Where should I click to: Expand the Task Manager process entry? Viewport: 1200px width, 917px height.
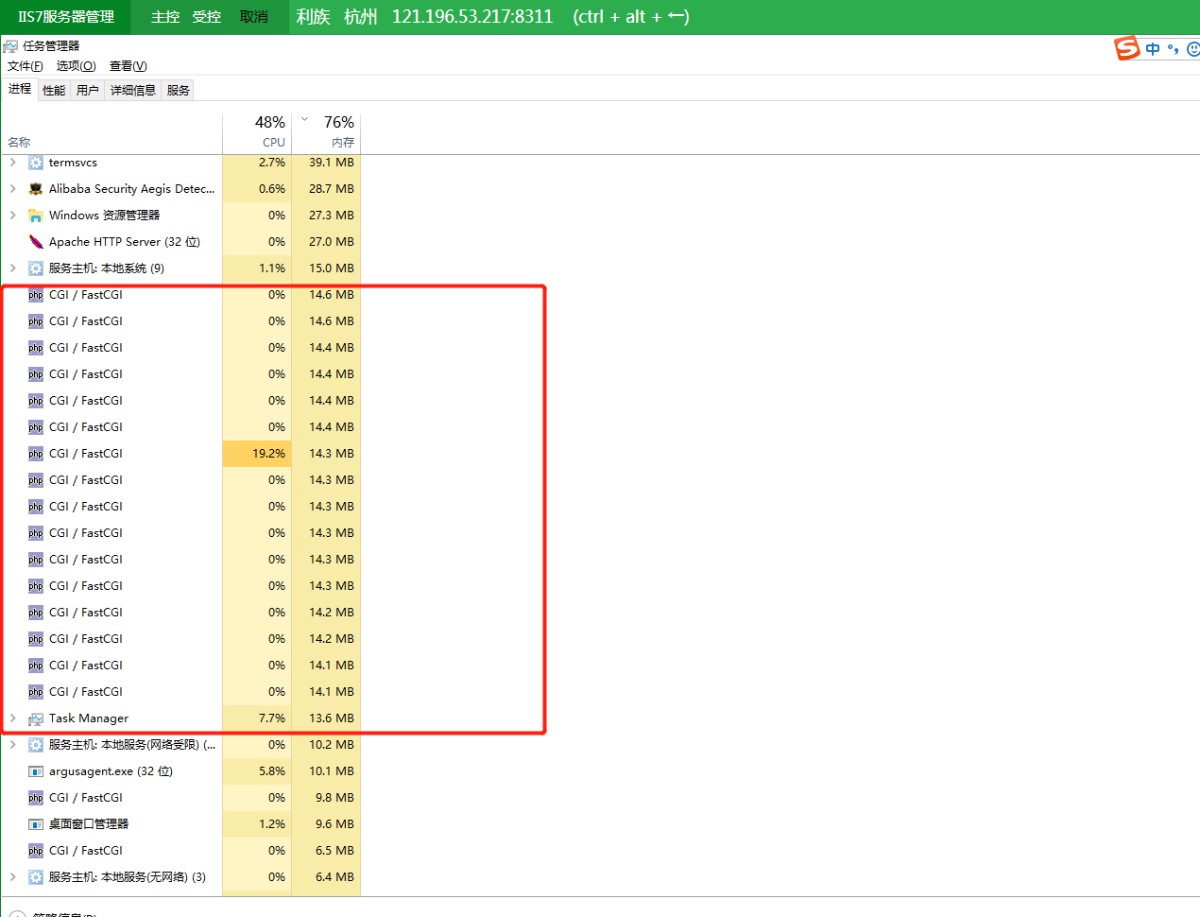(x=13, y=718)
